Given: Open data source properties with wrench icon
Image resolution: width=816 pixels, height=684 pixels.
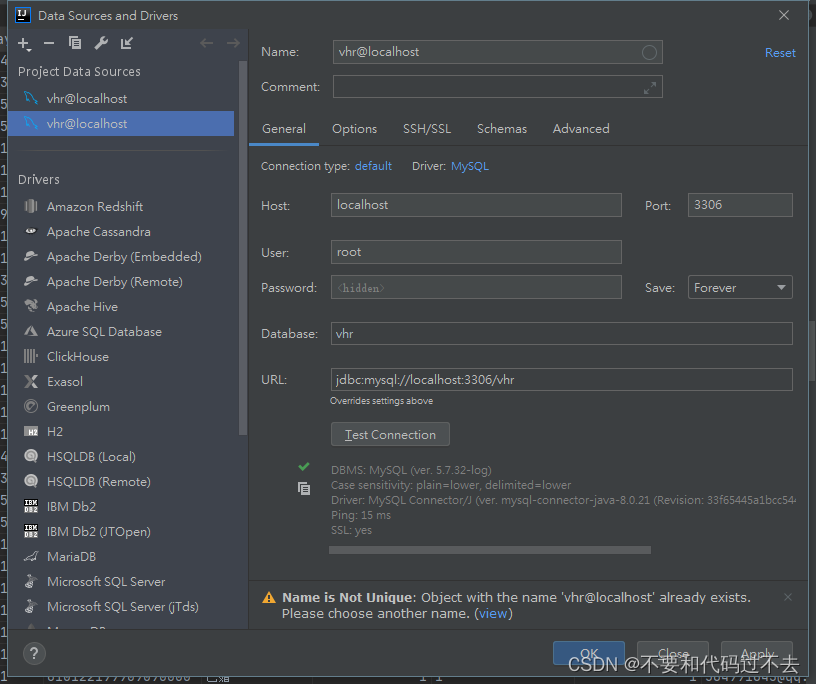Looking at the screenshot, I should pyautogui.click(x=100, y=44).
